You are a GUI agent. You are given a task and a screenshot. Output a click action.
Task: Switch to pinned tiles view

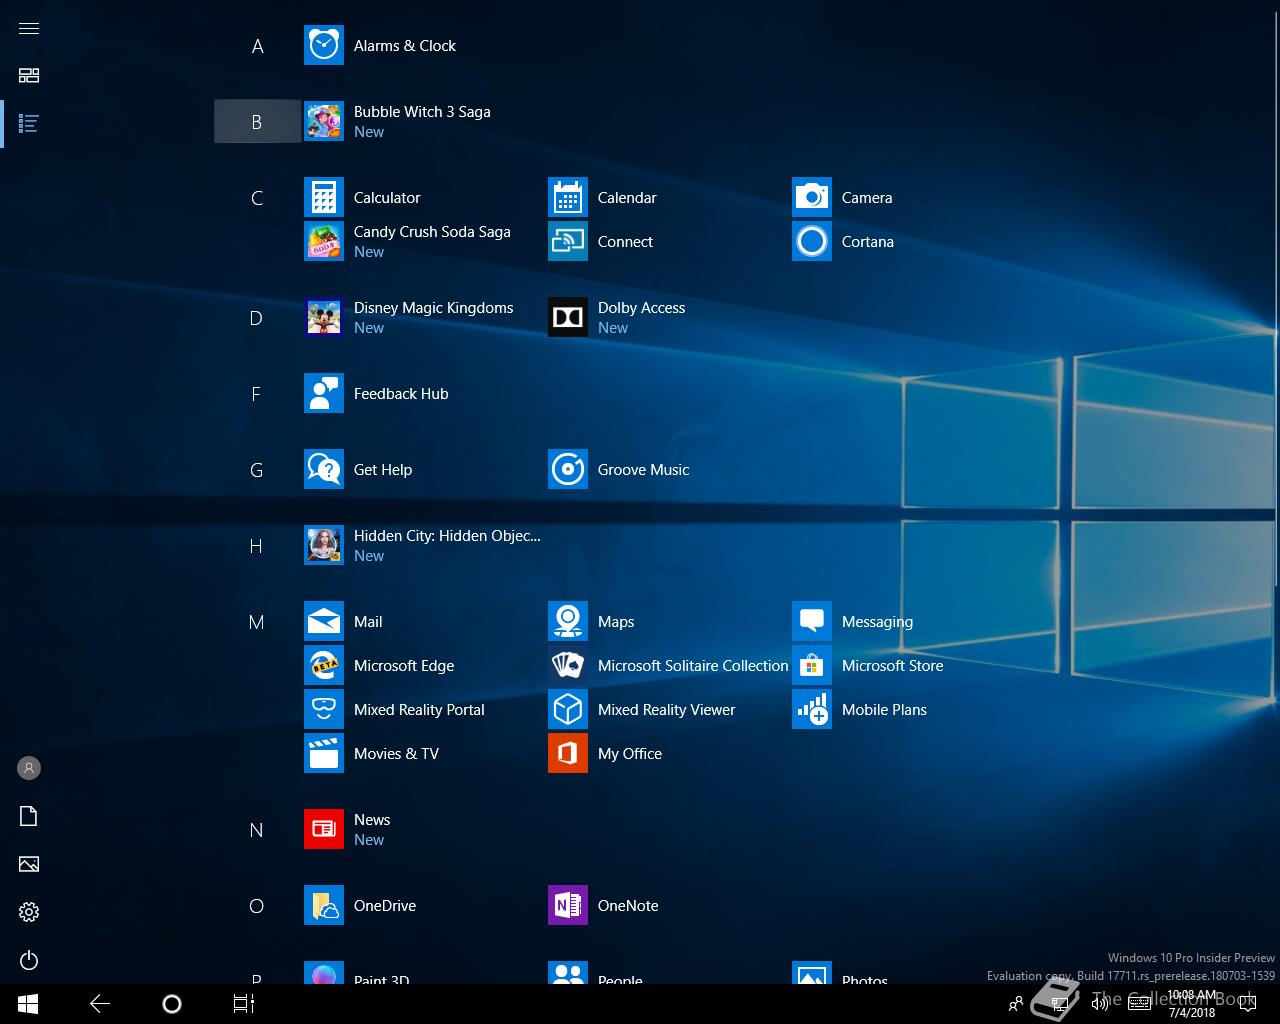tap(29, 76)
